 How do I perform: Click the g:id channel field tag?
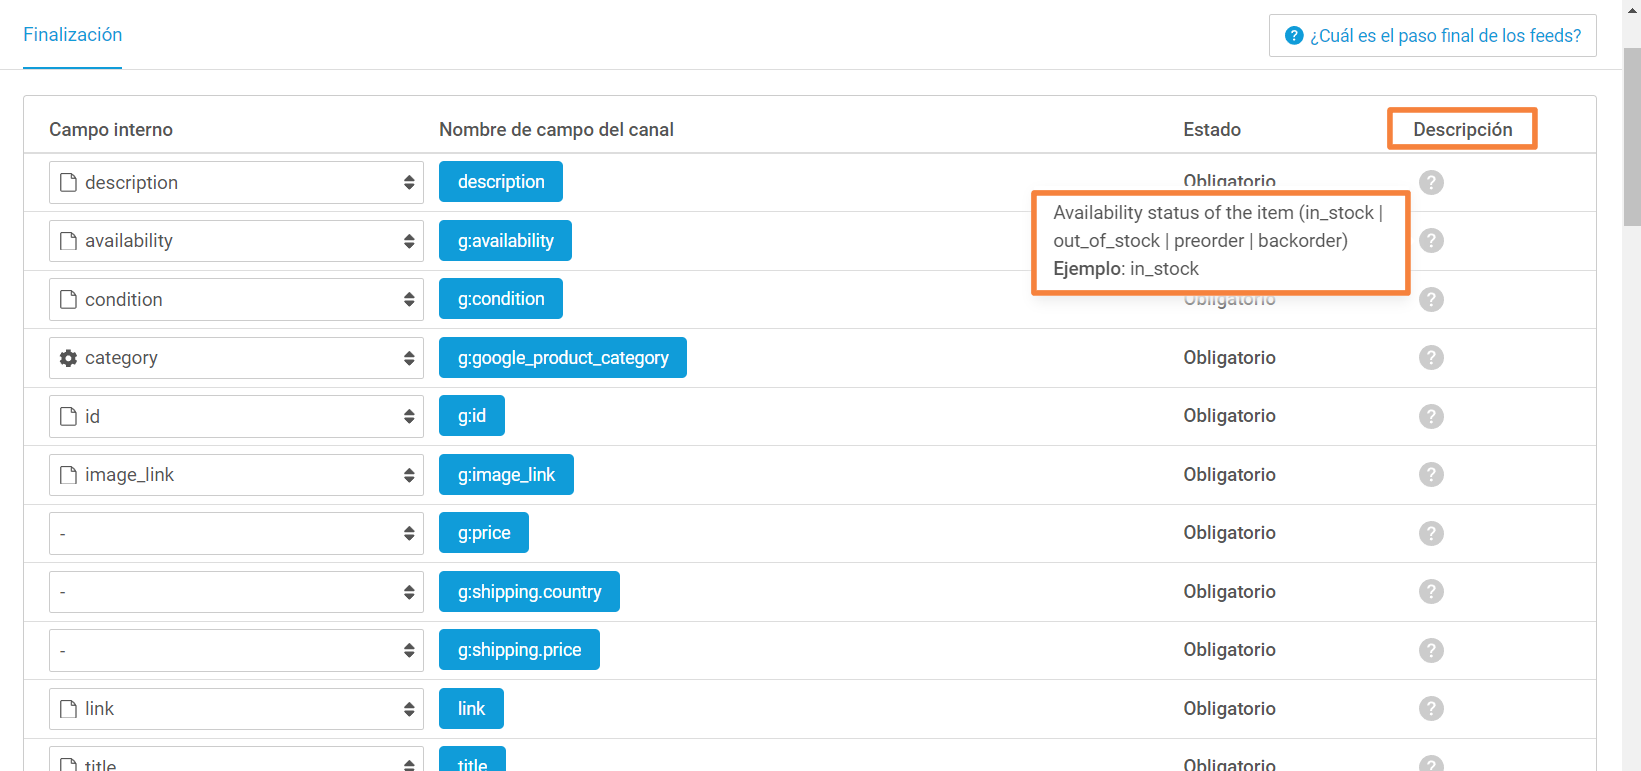pyautogui.click(x=472, y=416)
